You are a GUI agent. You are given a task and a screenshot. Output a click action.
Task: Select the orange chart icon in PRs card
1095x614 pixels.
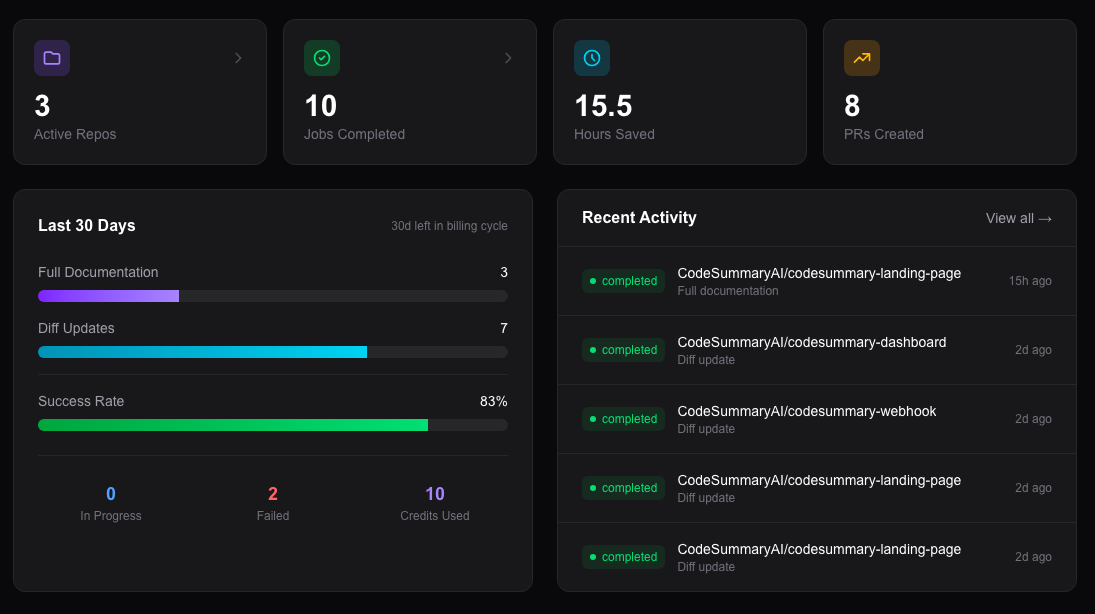point(861,58)
